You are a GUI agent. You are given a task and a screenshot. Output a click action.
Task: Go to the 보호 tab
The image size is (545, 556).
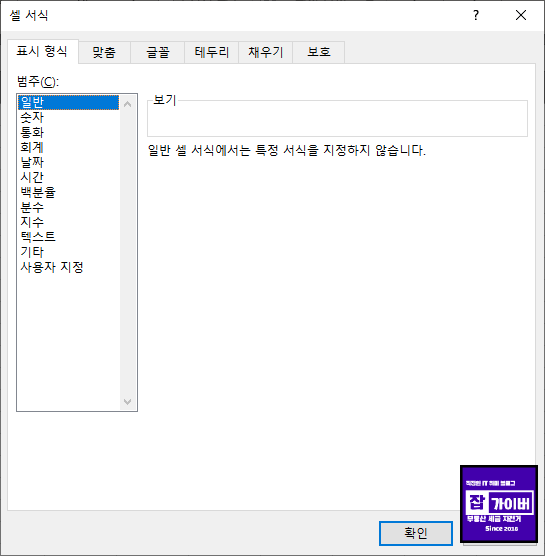tap(319, 52)
